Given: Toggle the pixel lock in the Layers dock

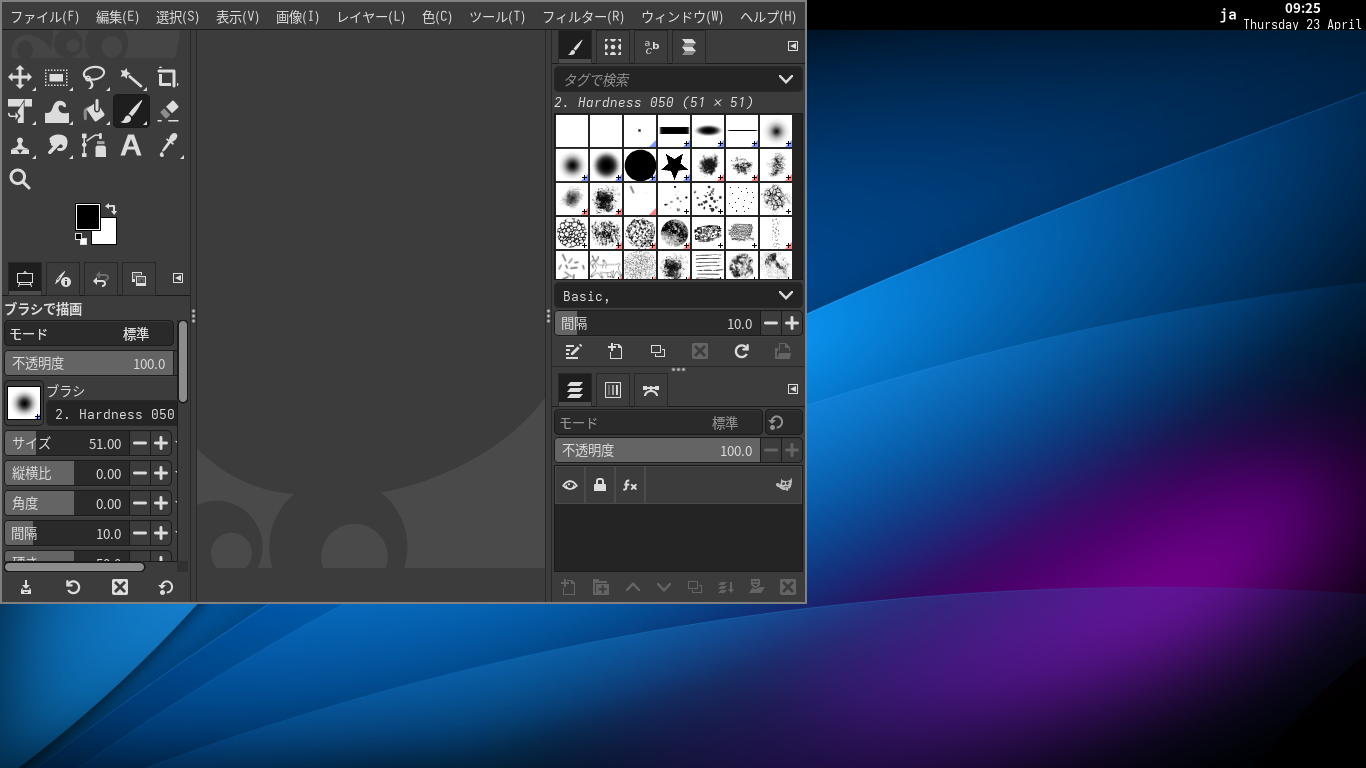Looking at the screenshot, I should tap(599, 485).
